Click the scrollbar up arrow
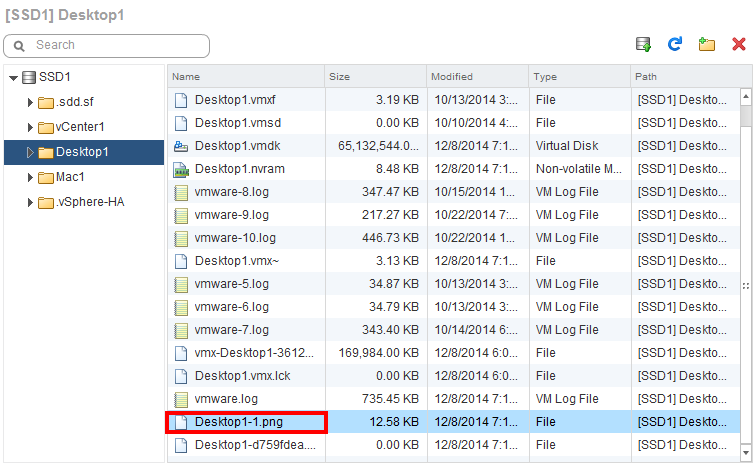The image size is (756, 467). coord(746,96)
